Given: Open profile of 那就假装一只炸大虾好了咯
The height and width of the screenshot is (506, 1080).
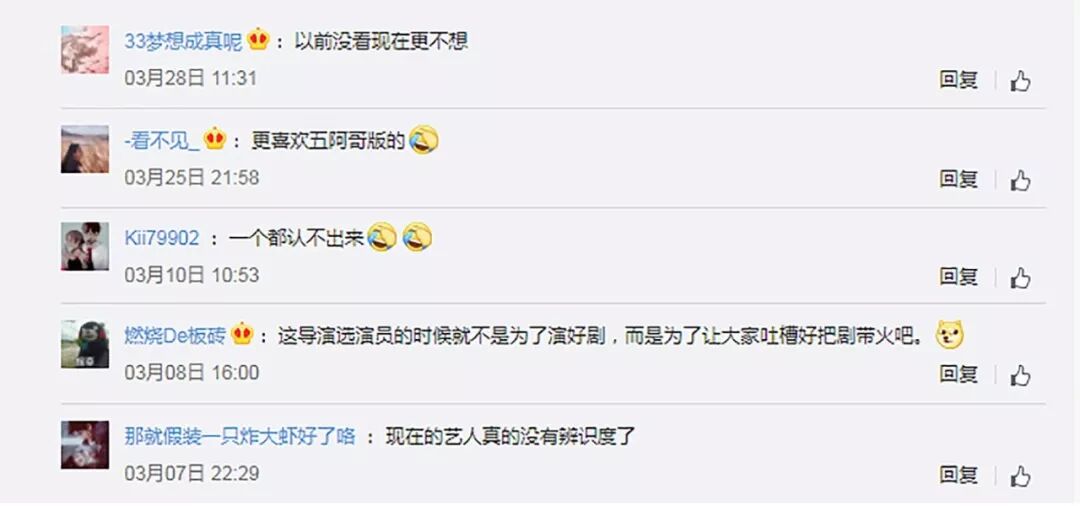Looking at the screenshot, I should click(240, 436).
